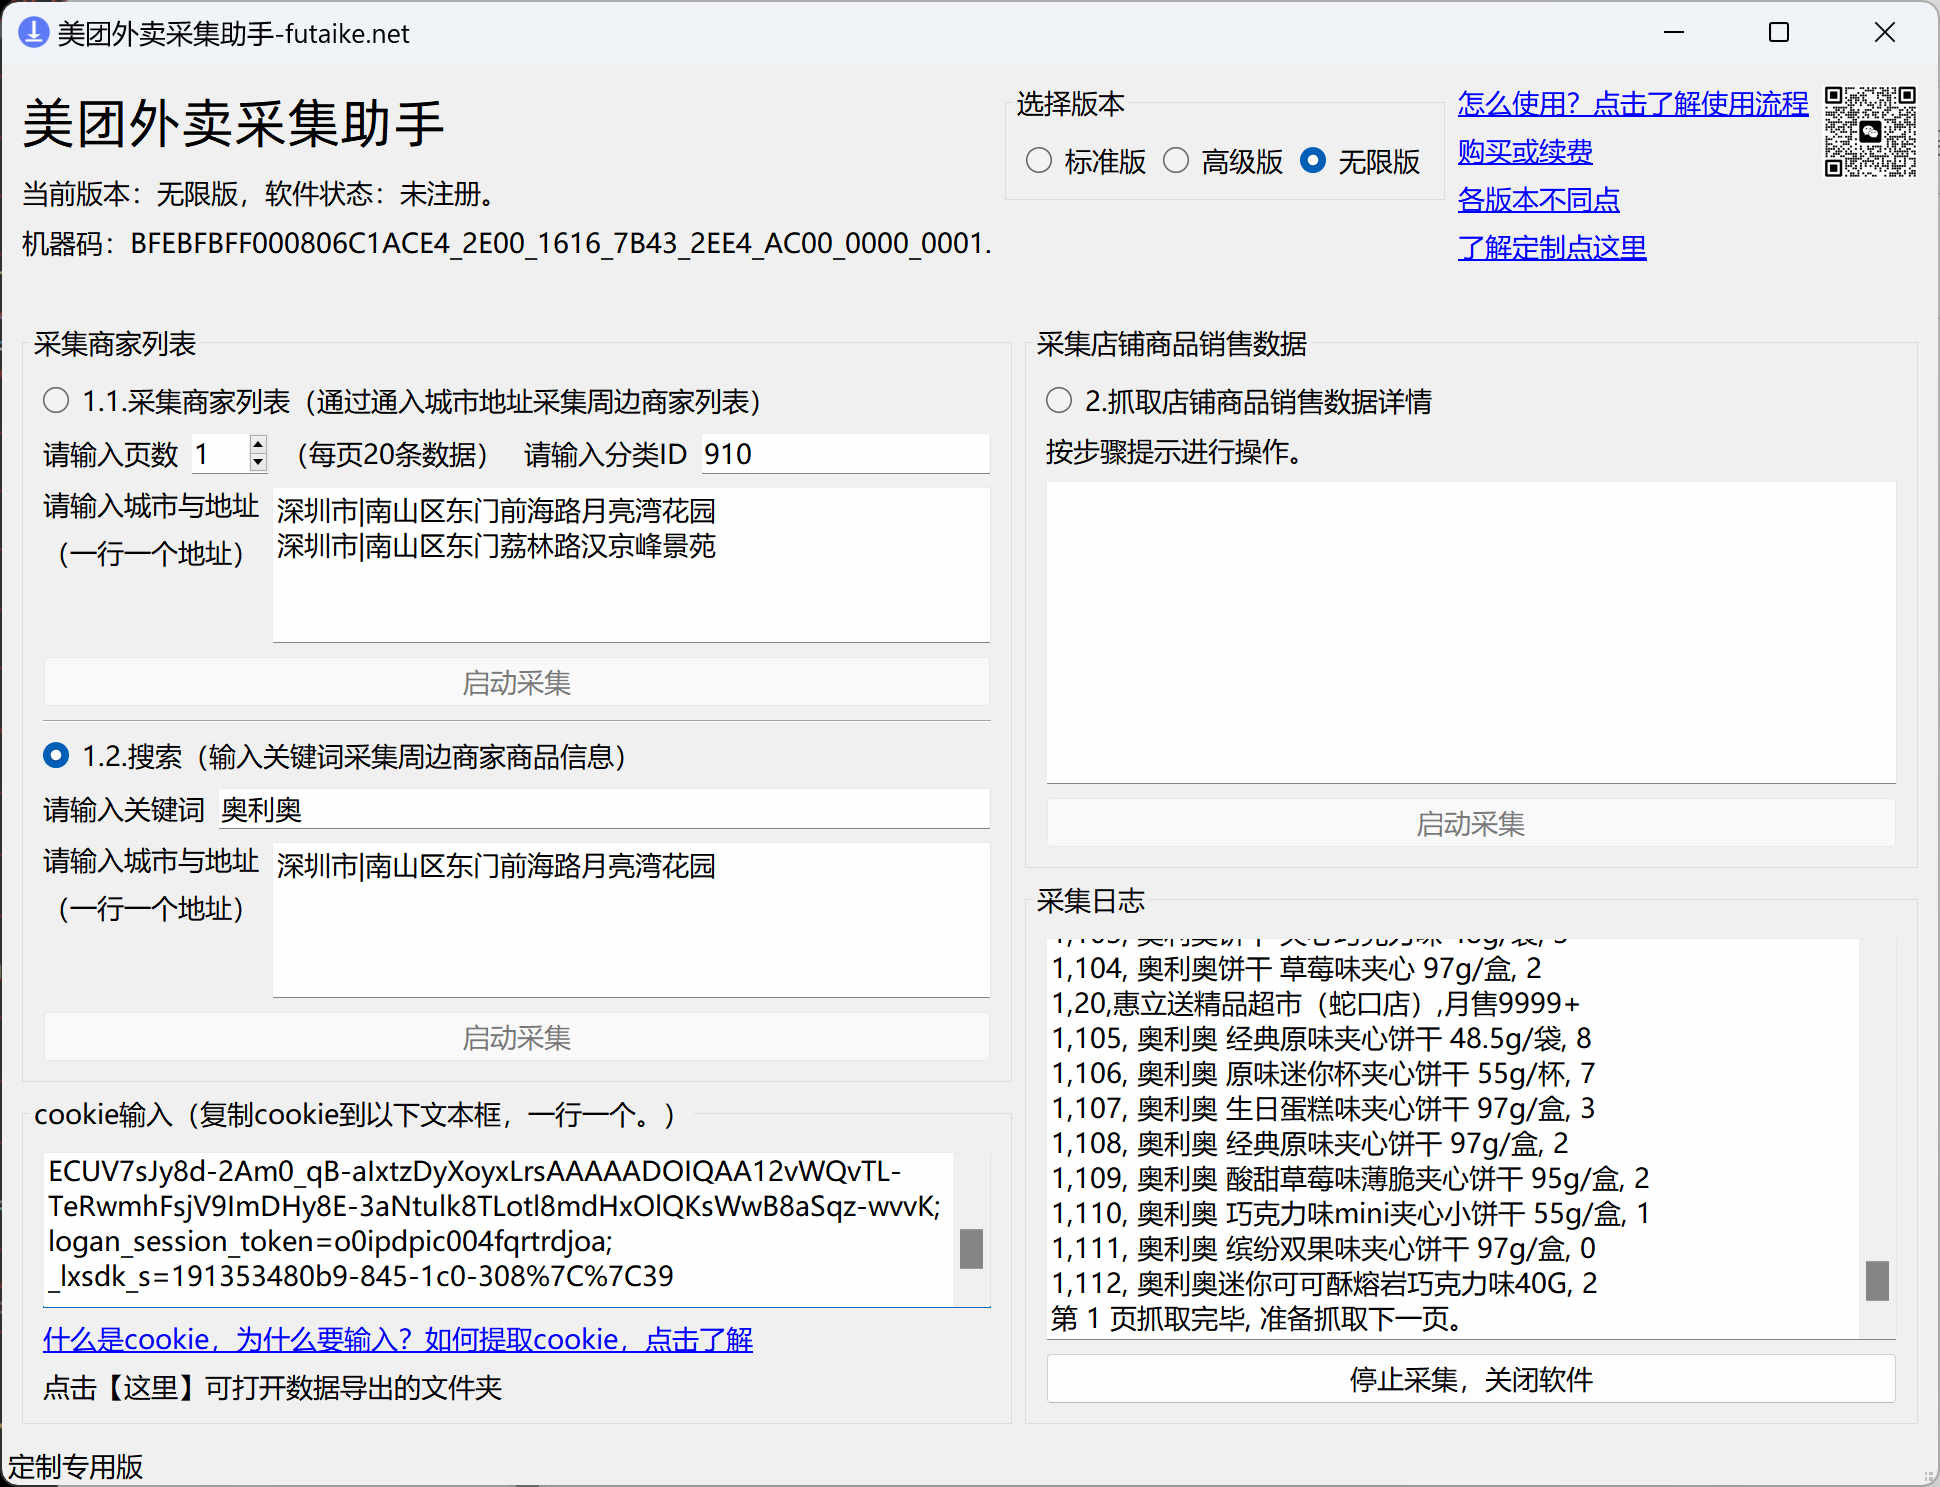
Task: Click the 分类ID field containing 910
Action: [x=845, y=454]
